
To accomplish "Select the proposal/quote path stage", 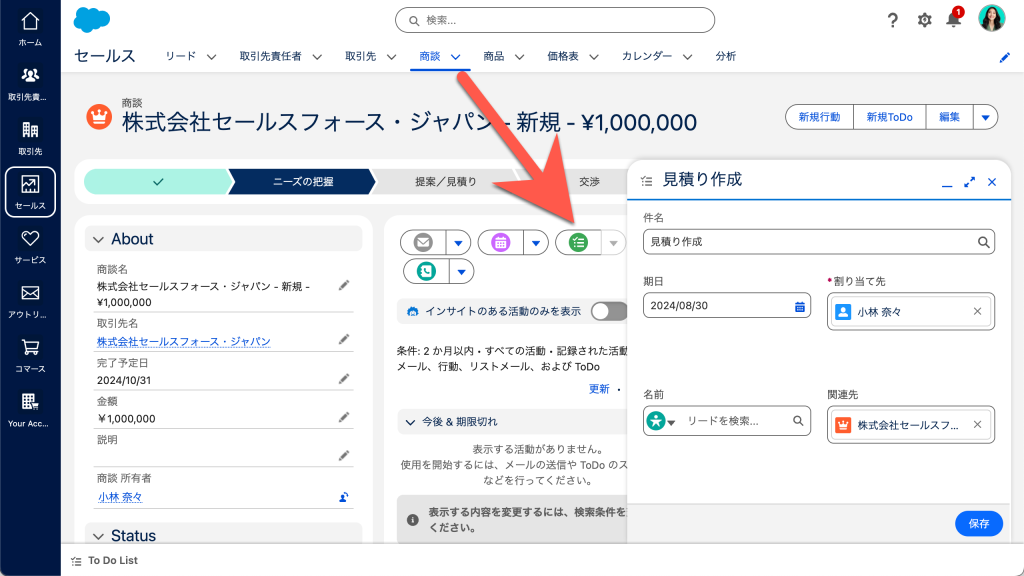I will [446, 182].
